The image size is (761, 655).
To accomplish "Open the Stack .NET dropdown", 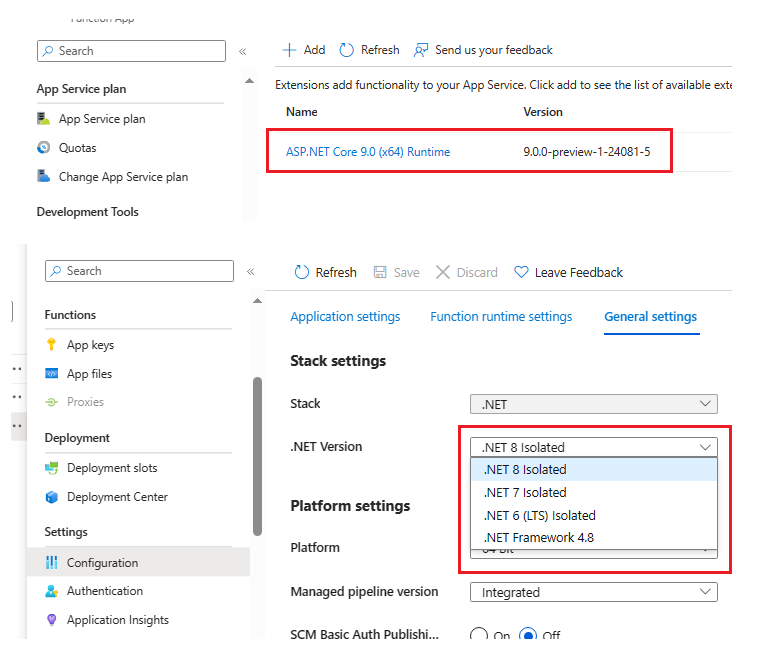I will pyautogui.click(x=594, y=404).
